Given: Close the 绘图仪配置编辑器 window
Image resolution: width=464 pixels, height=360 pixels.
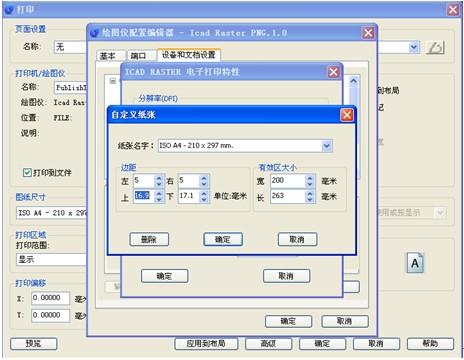Looking at the screenshot, I should 368,33.
